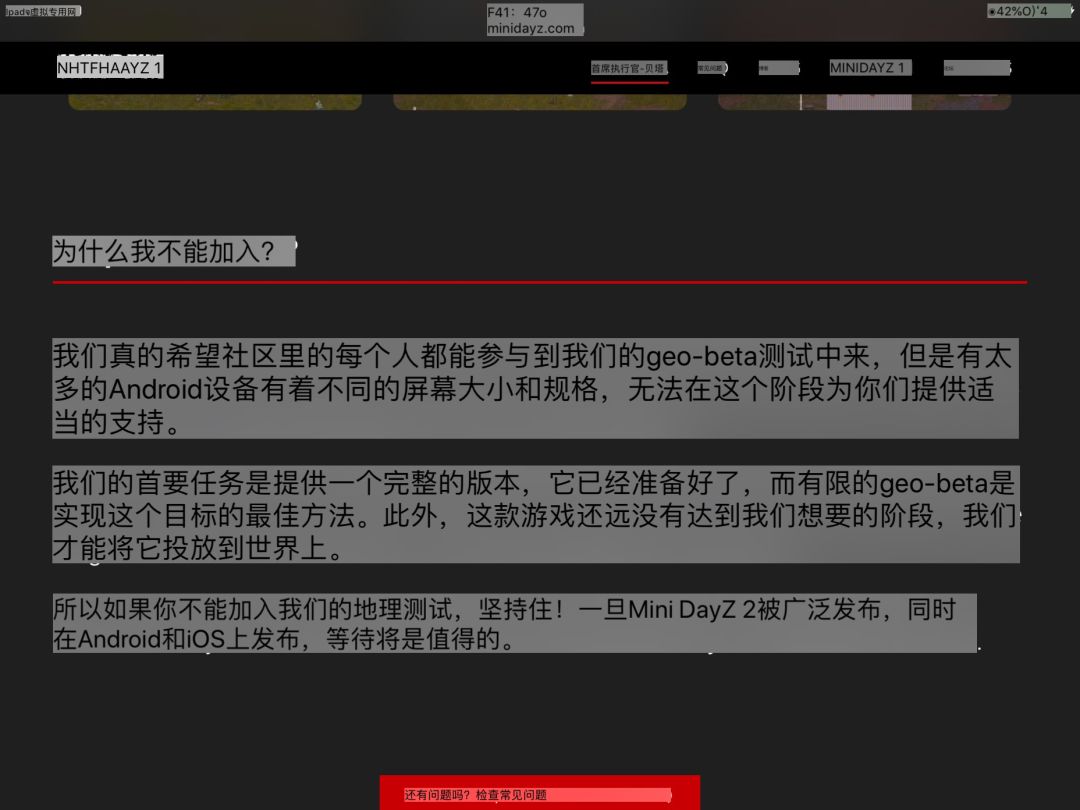Screen dimensions: 1080x810
Task: Click the paragraph starting 我们真的希望社区里
Action: click(535, 388)
